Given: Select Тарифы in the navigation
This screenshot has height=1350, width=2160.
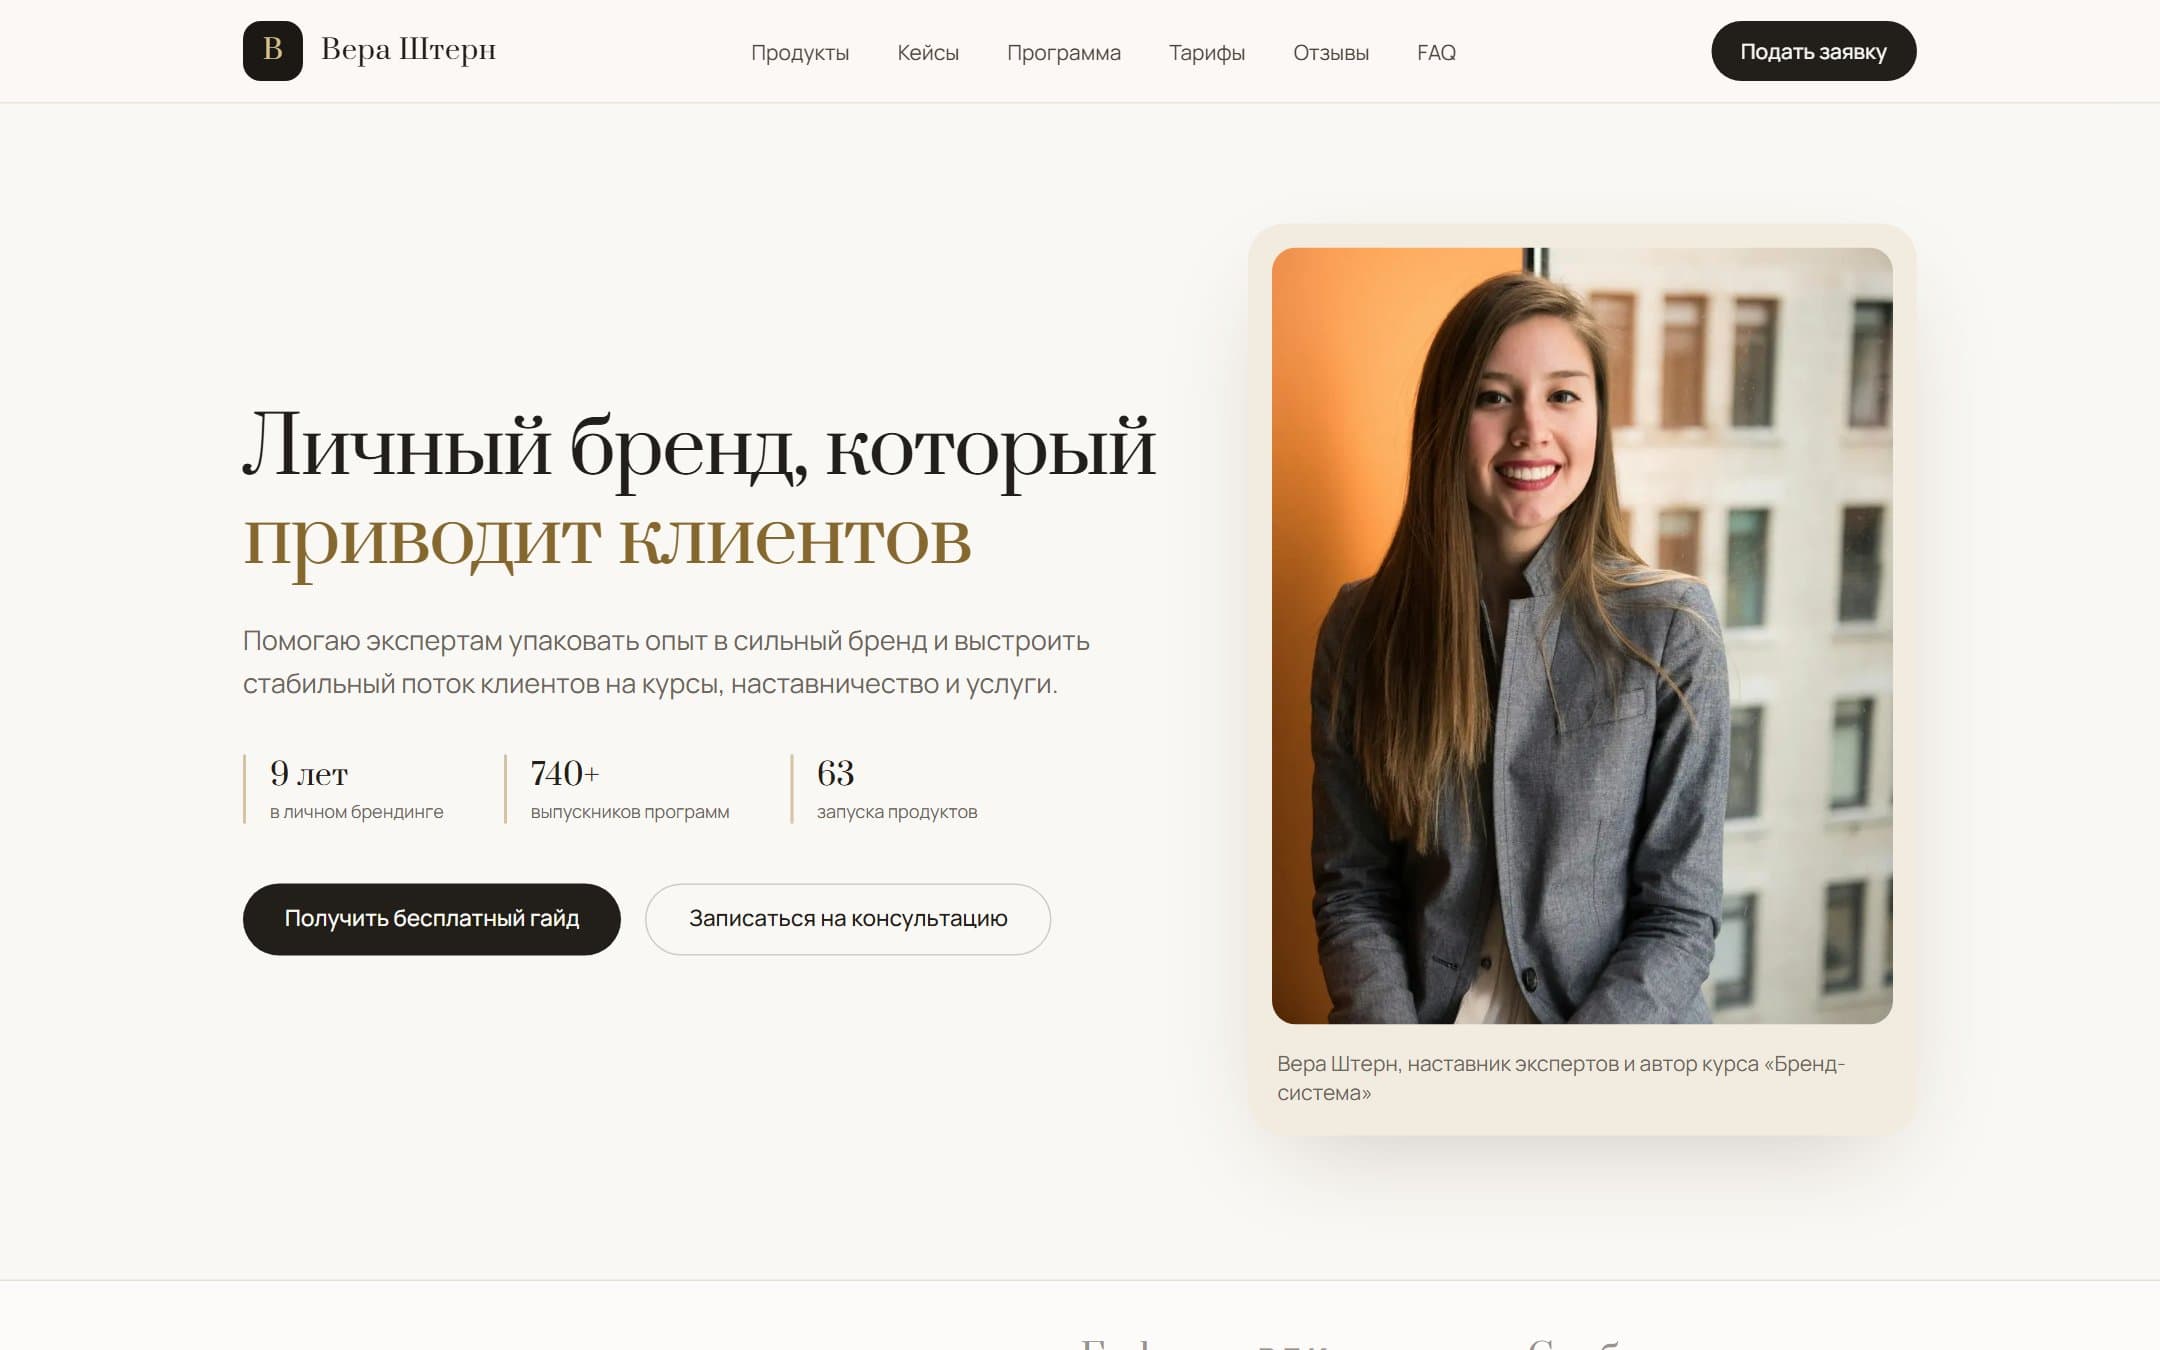Looking at the screenshot, I should click(x=1207, y=53).
